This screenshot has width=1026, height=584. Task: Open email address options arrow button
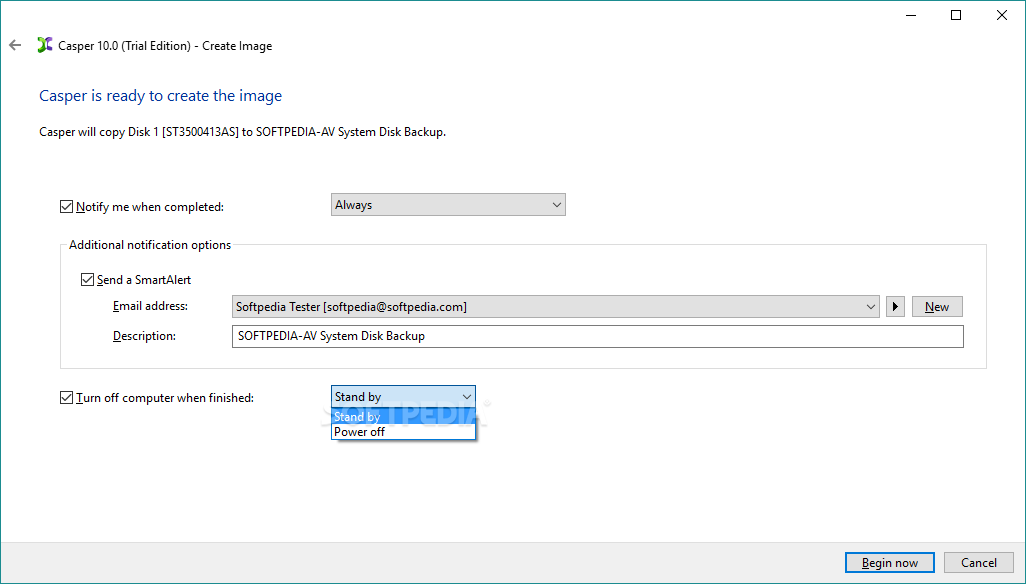895,307
